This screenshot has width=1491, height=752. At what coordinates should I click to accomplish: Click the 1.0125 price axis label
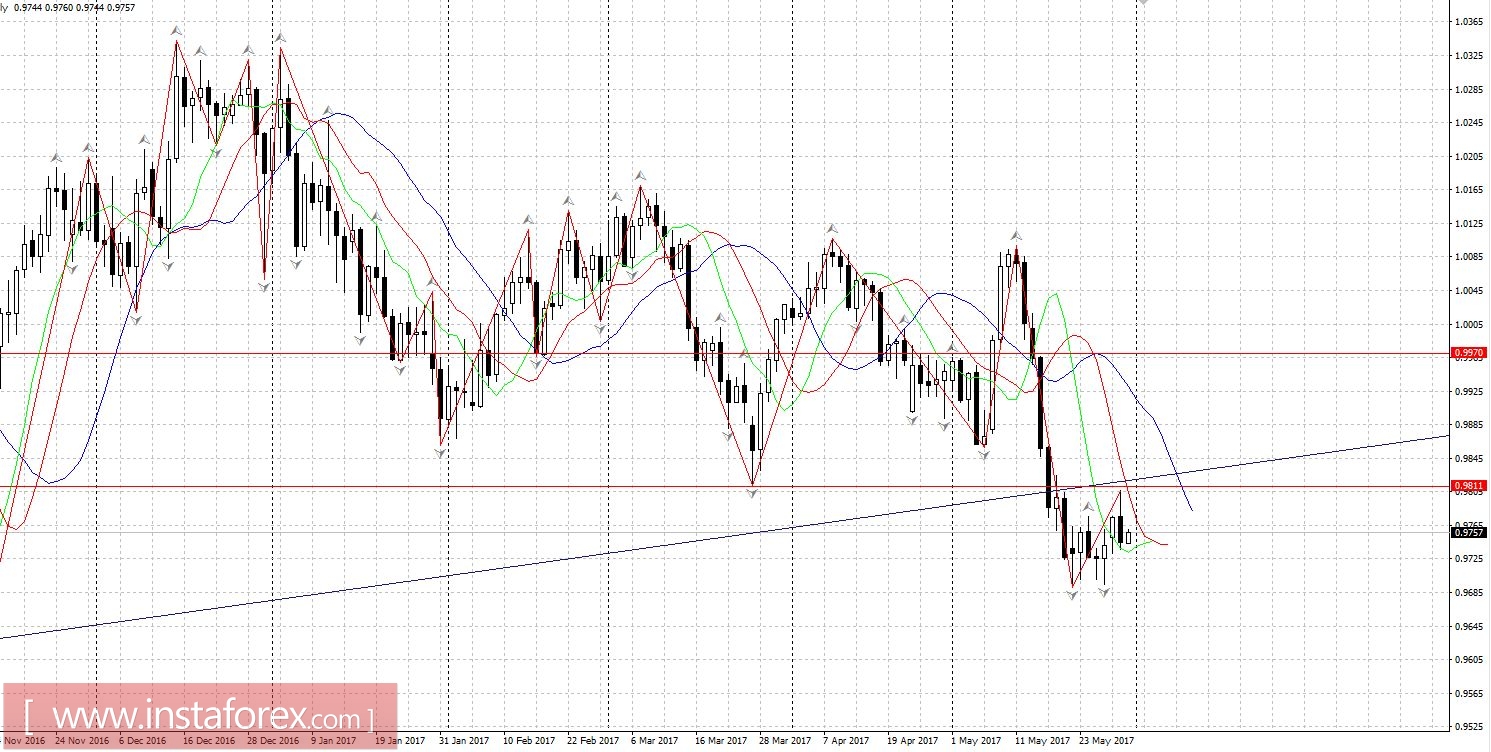pyautogui.click(x=1469, y=224)
